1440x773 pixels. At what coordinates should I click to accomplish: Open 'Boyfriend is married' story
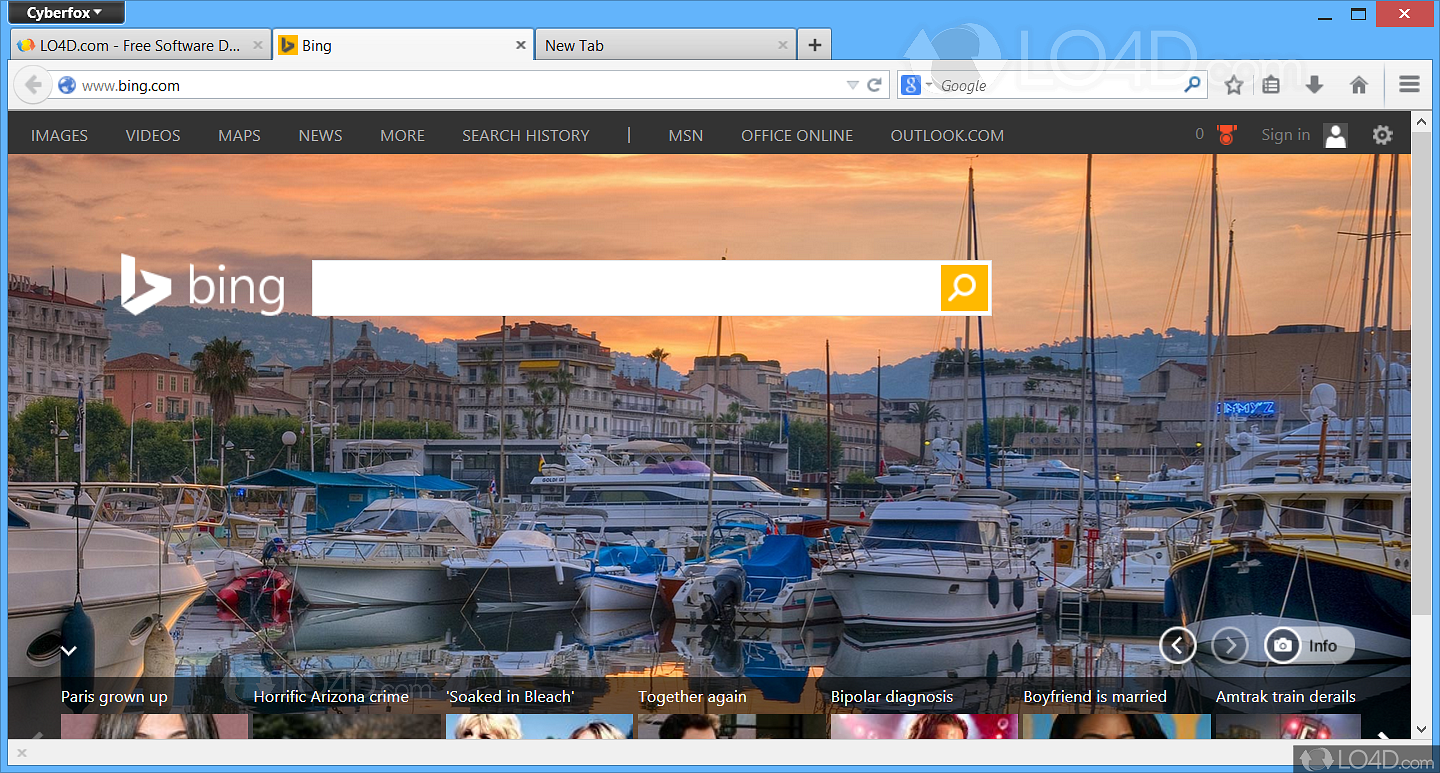[1095, 697]
